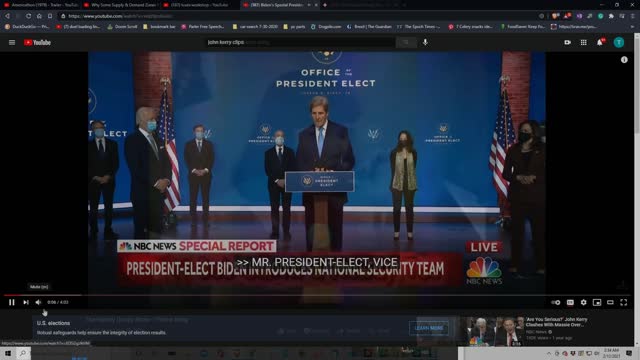Enable theater mode view

(x=610, y=302)
